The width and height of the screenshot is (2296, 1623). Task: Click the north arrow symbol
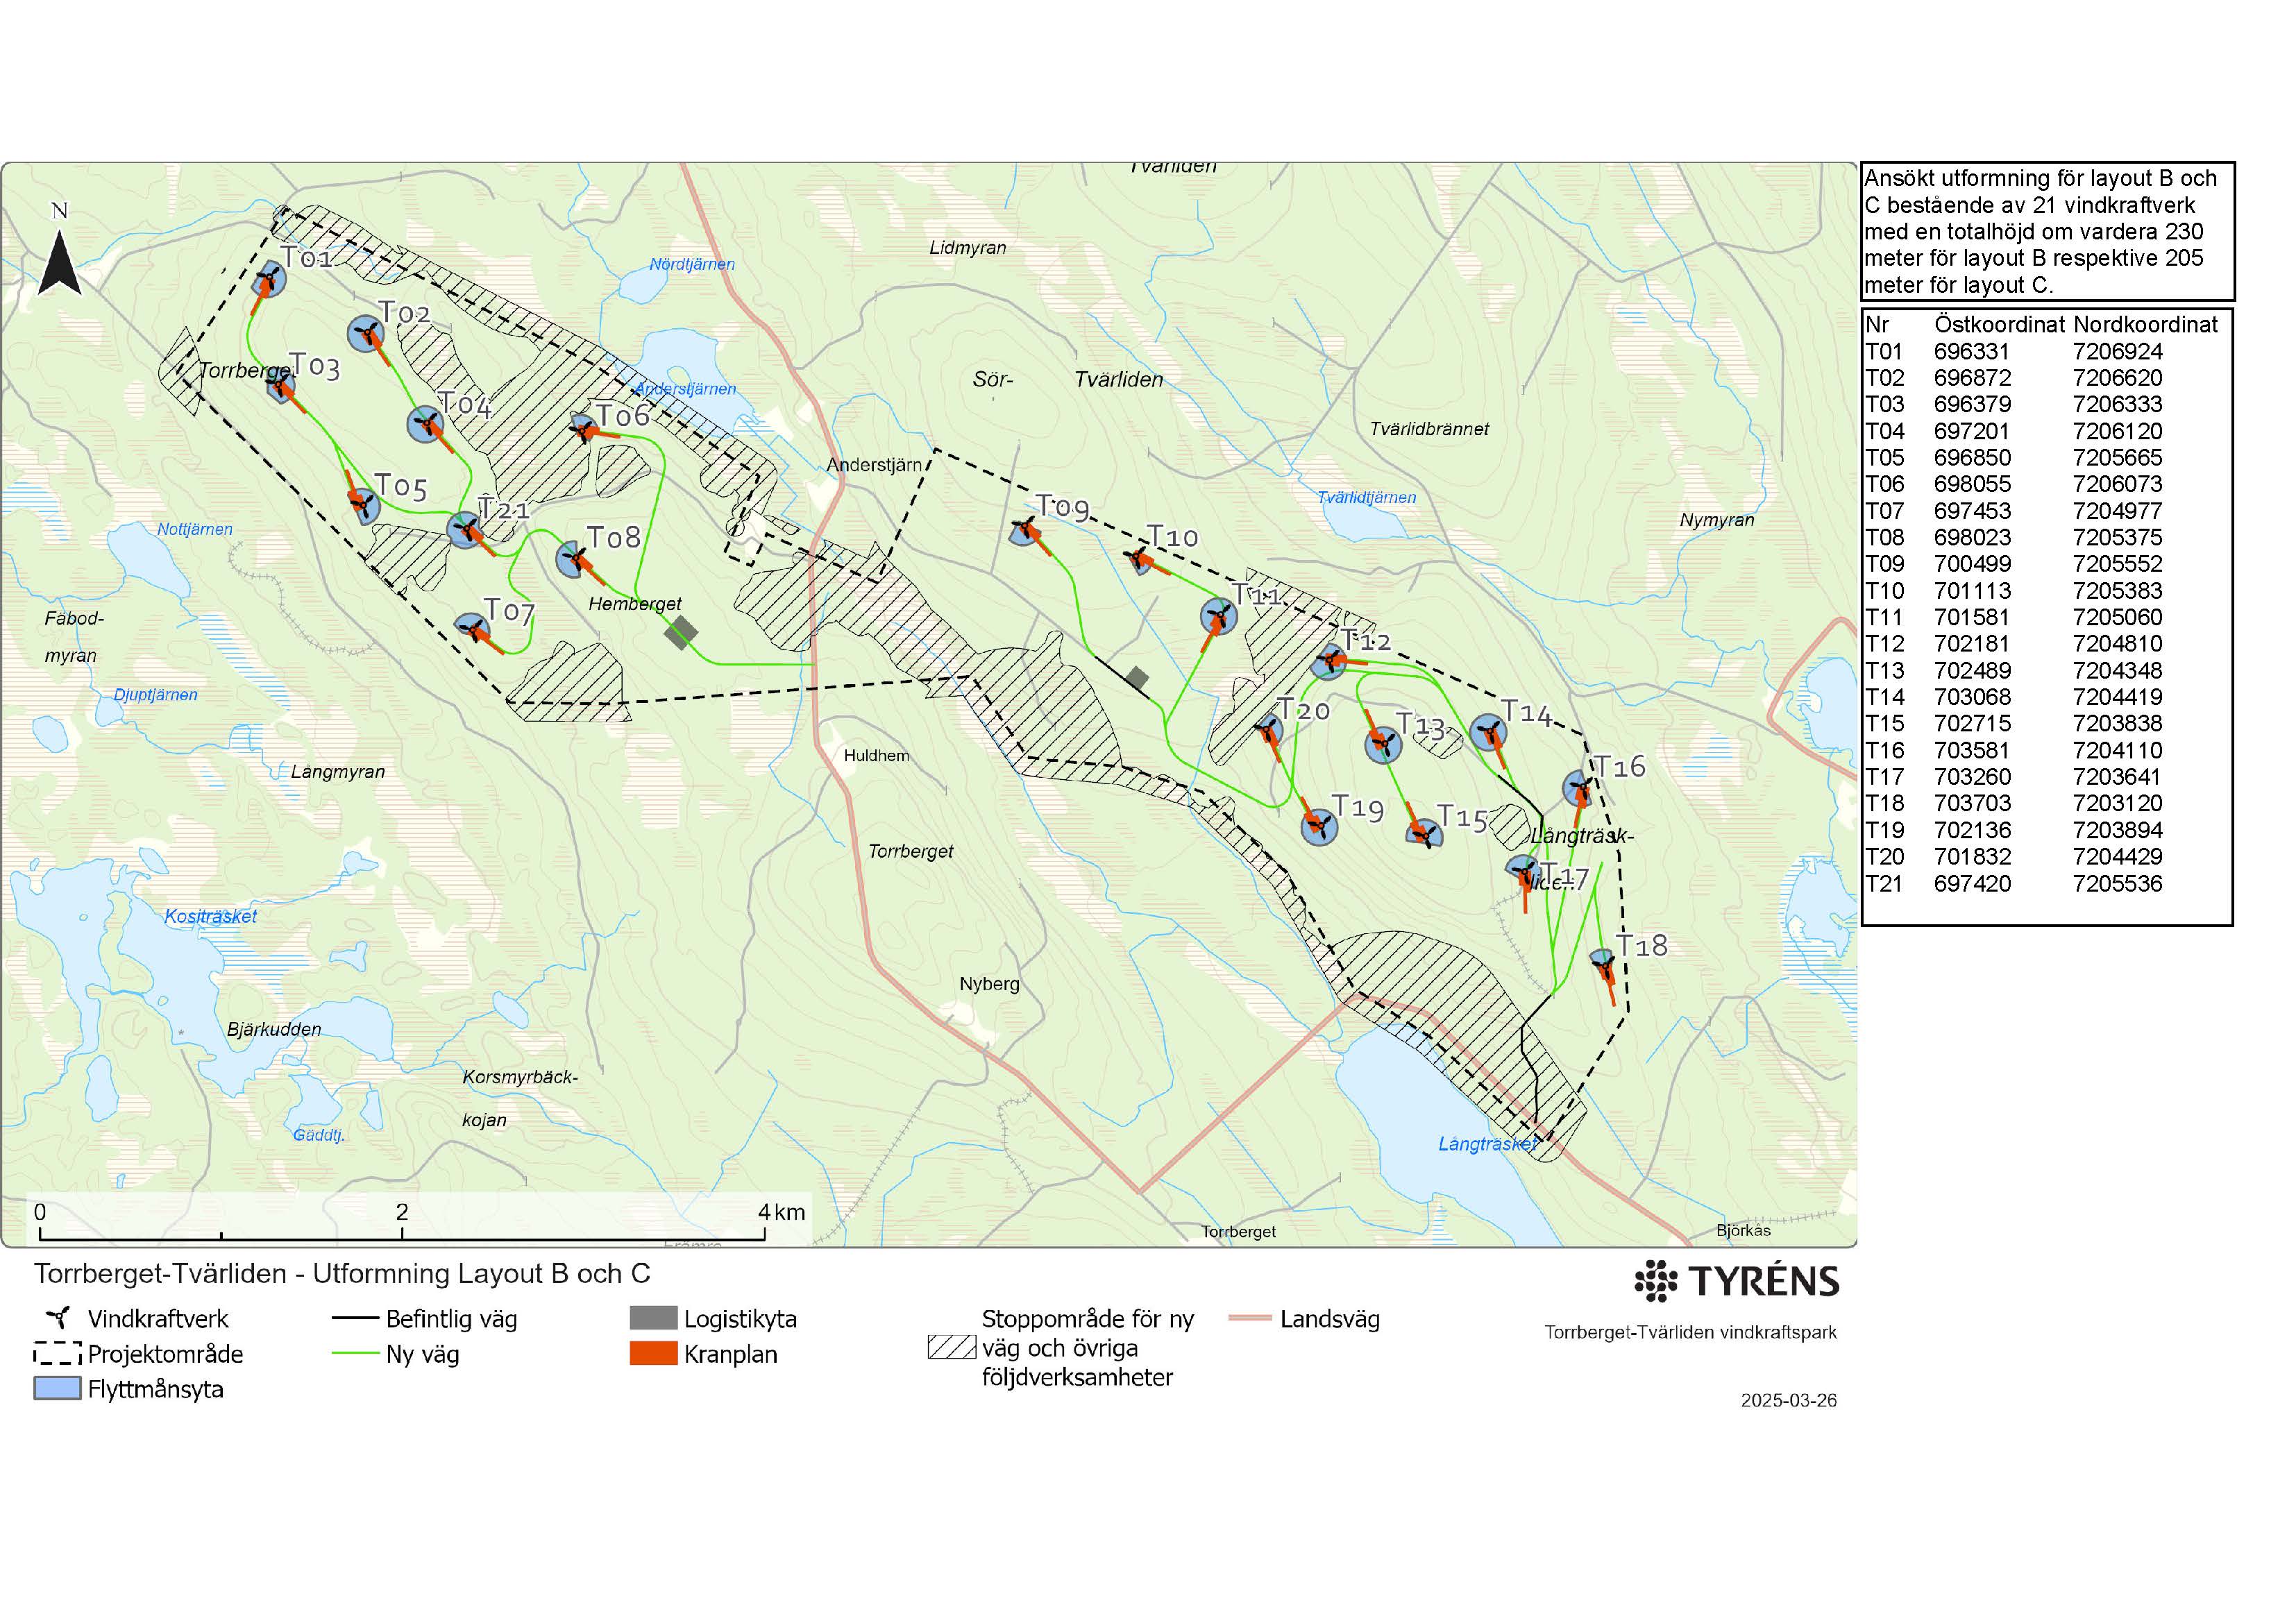[x=59, y=262]
